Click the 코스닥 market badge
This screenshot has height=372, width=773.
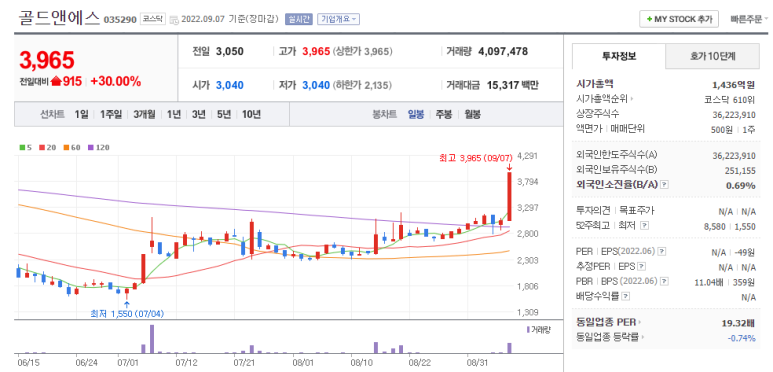(x=153, y=19)
